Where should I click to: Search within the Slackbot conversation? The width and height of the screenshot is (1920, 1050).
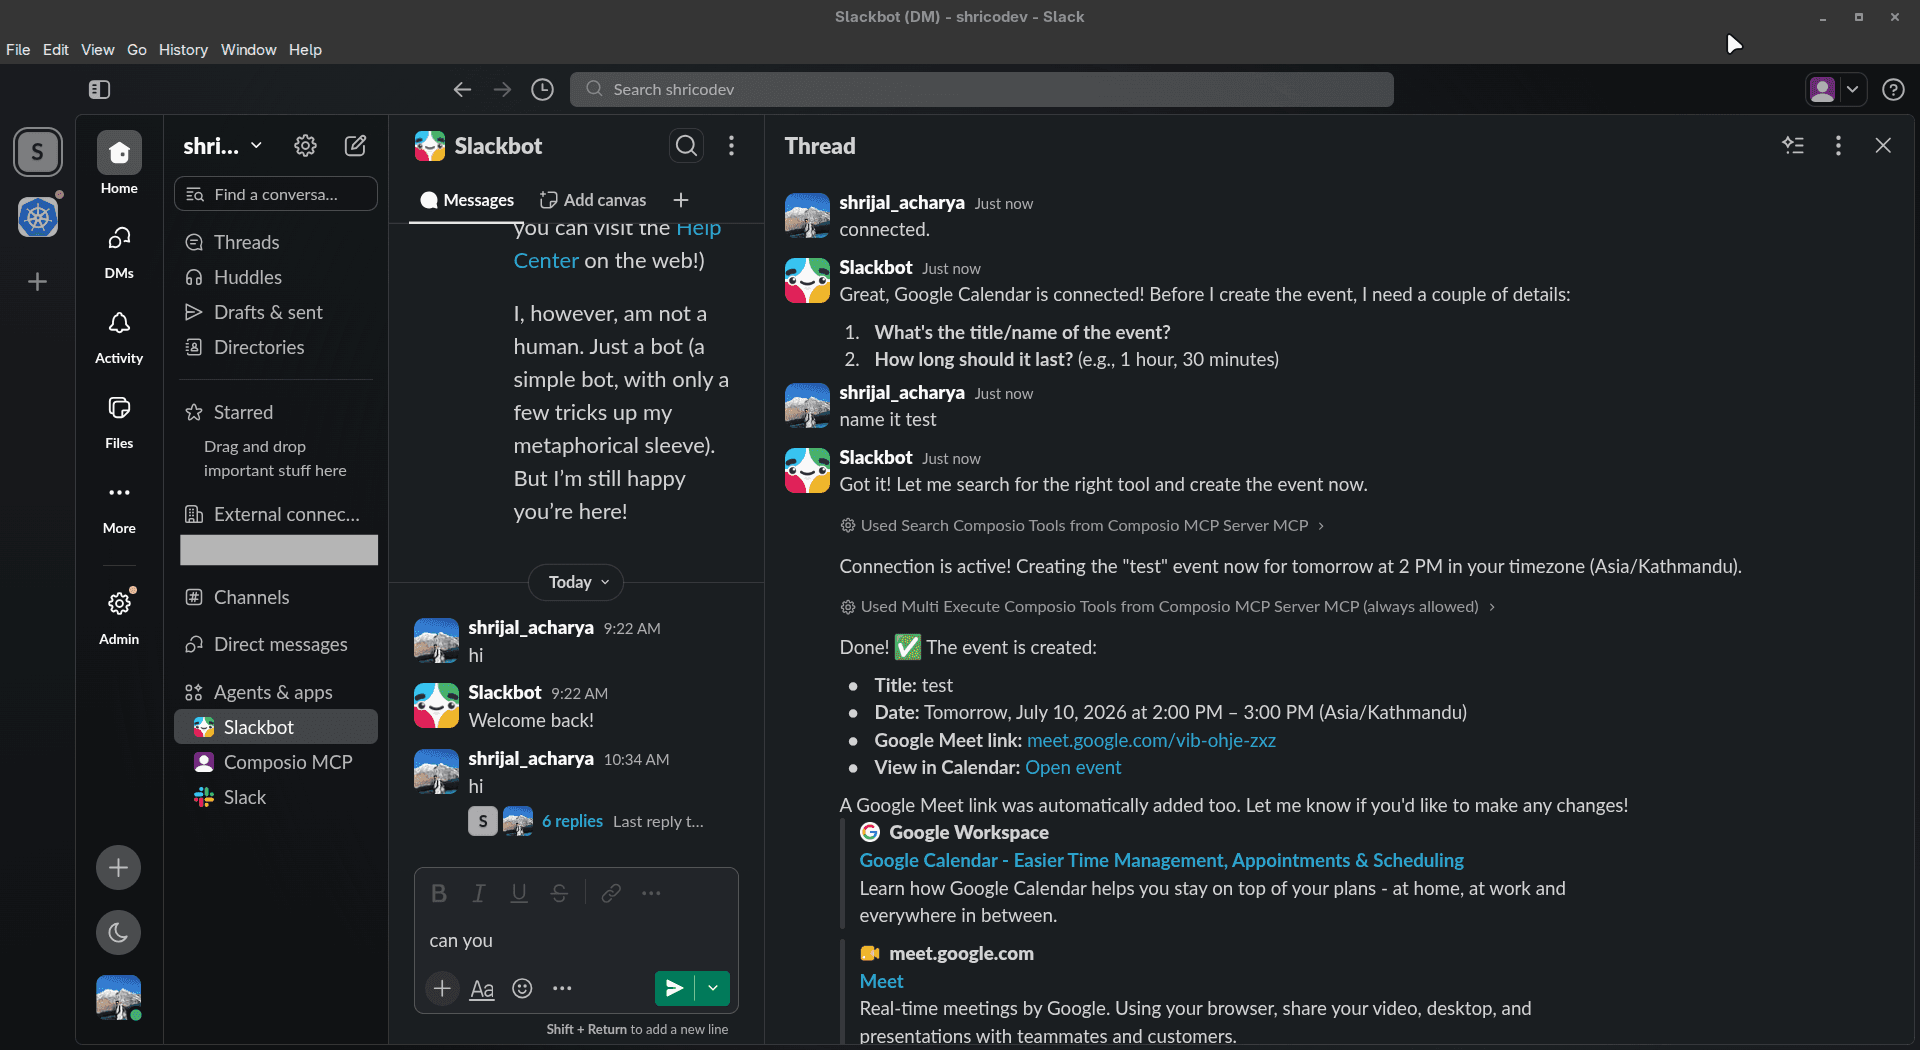click(686, 146)
